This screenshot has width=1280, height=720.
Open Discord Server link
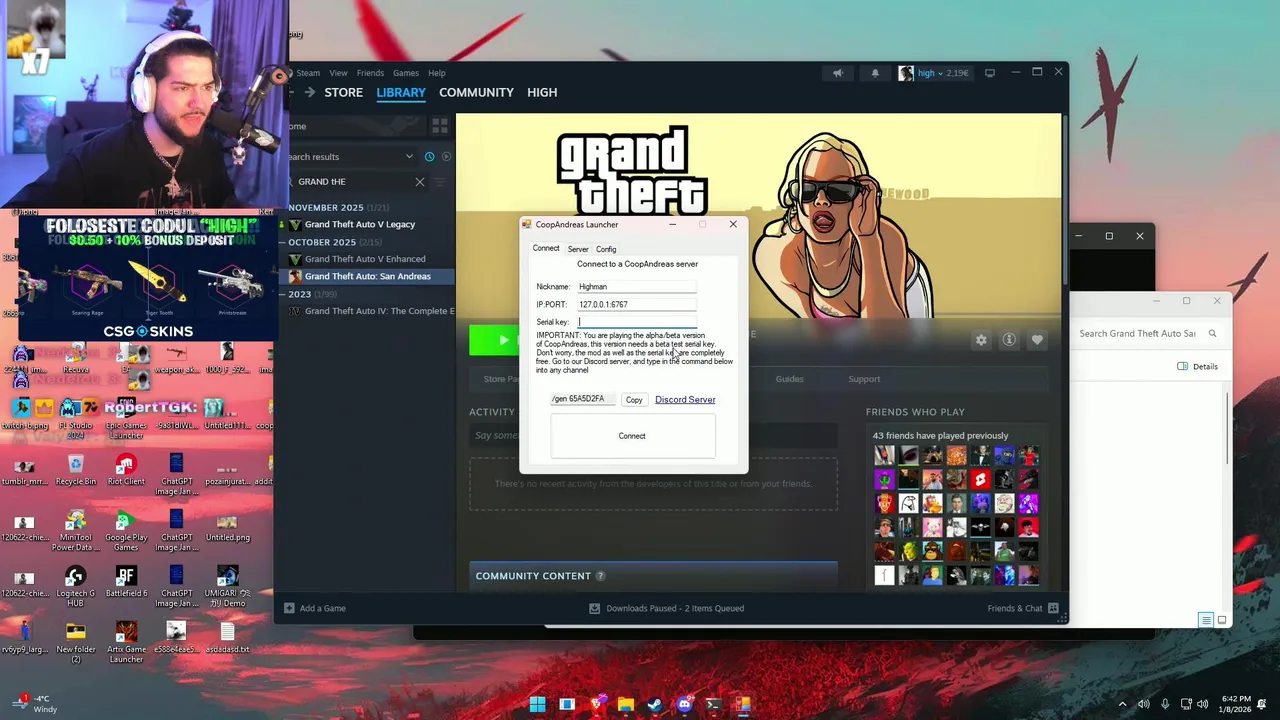(685, 400)
